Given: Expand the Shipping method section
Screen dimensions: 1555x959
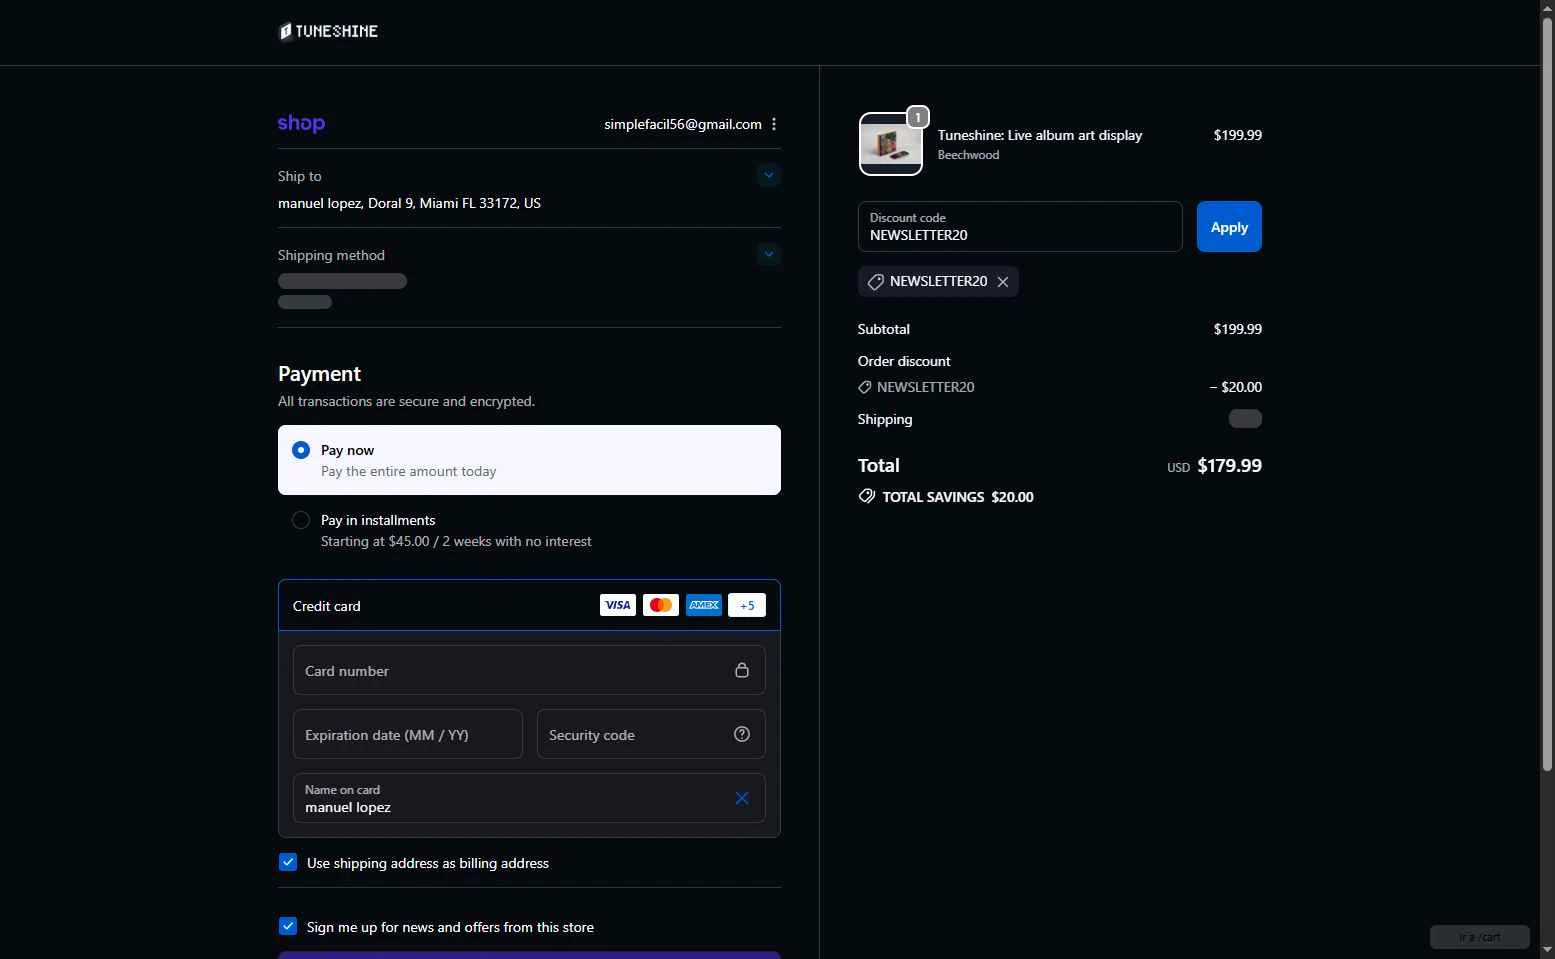Looking at the screenshot, I should pos(768,254).
